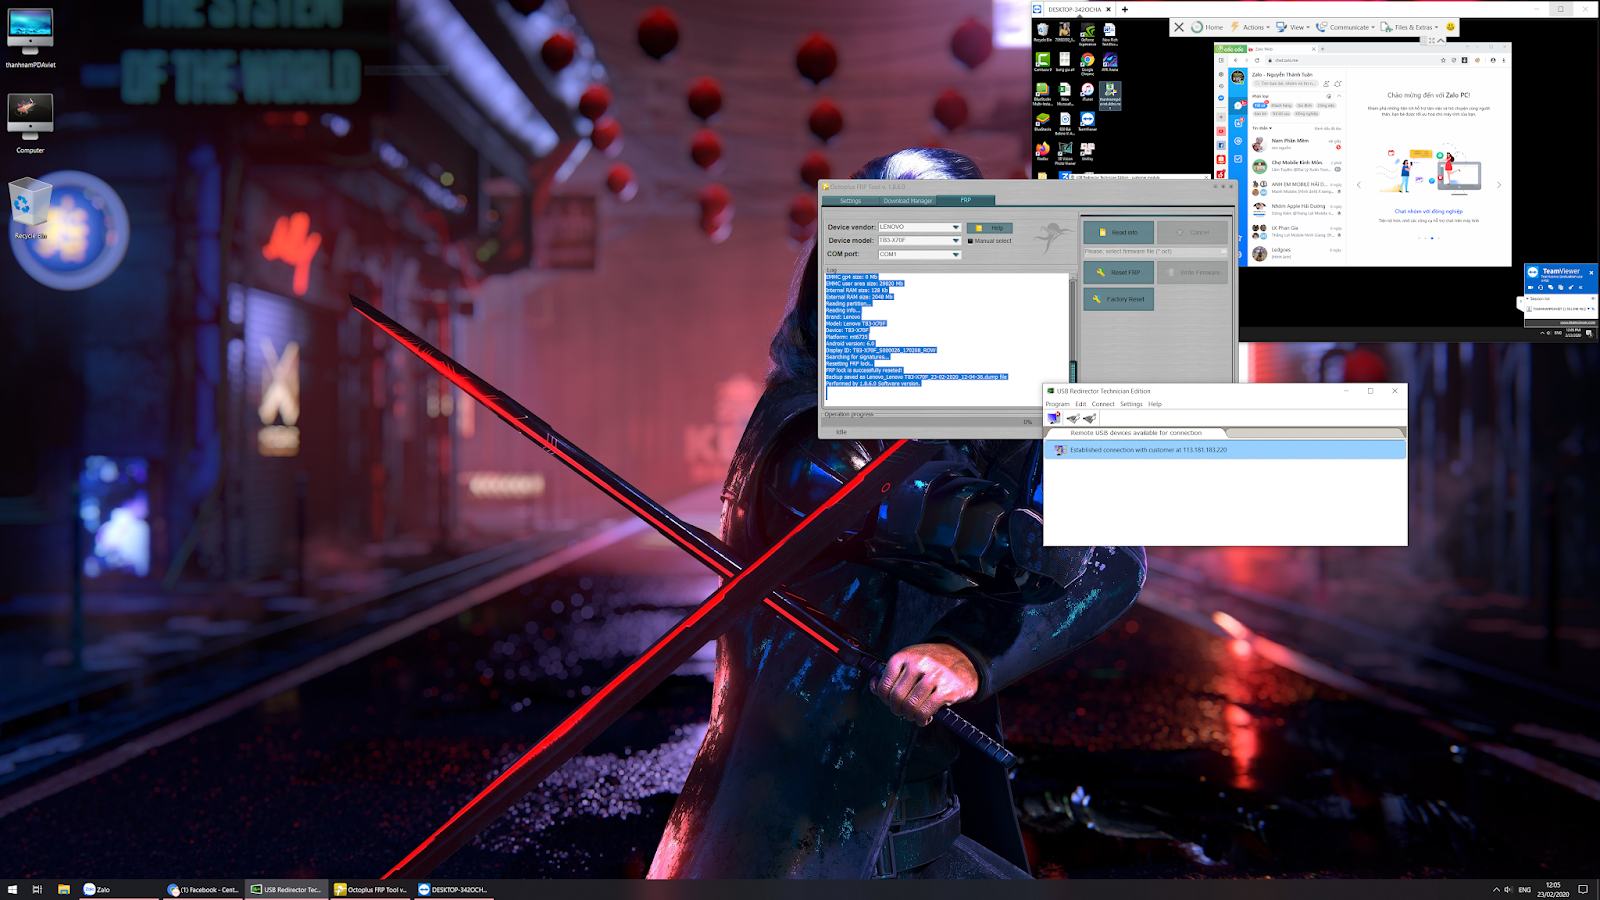This screenshot has height=900, width=1600.
Task: Open Connect menu in USB Redirector
Action: pos(1103,404)
